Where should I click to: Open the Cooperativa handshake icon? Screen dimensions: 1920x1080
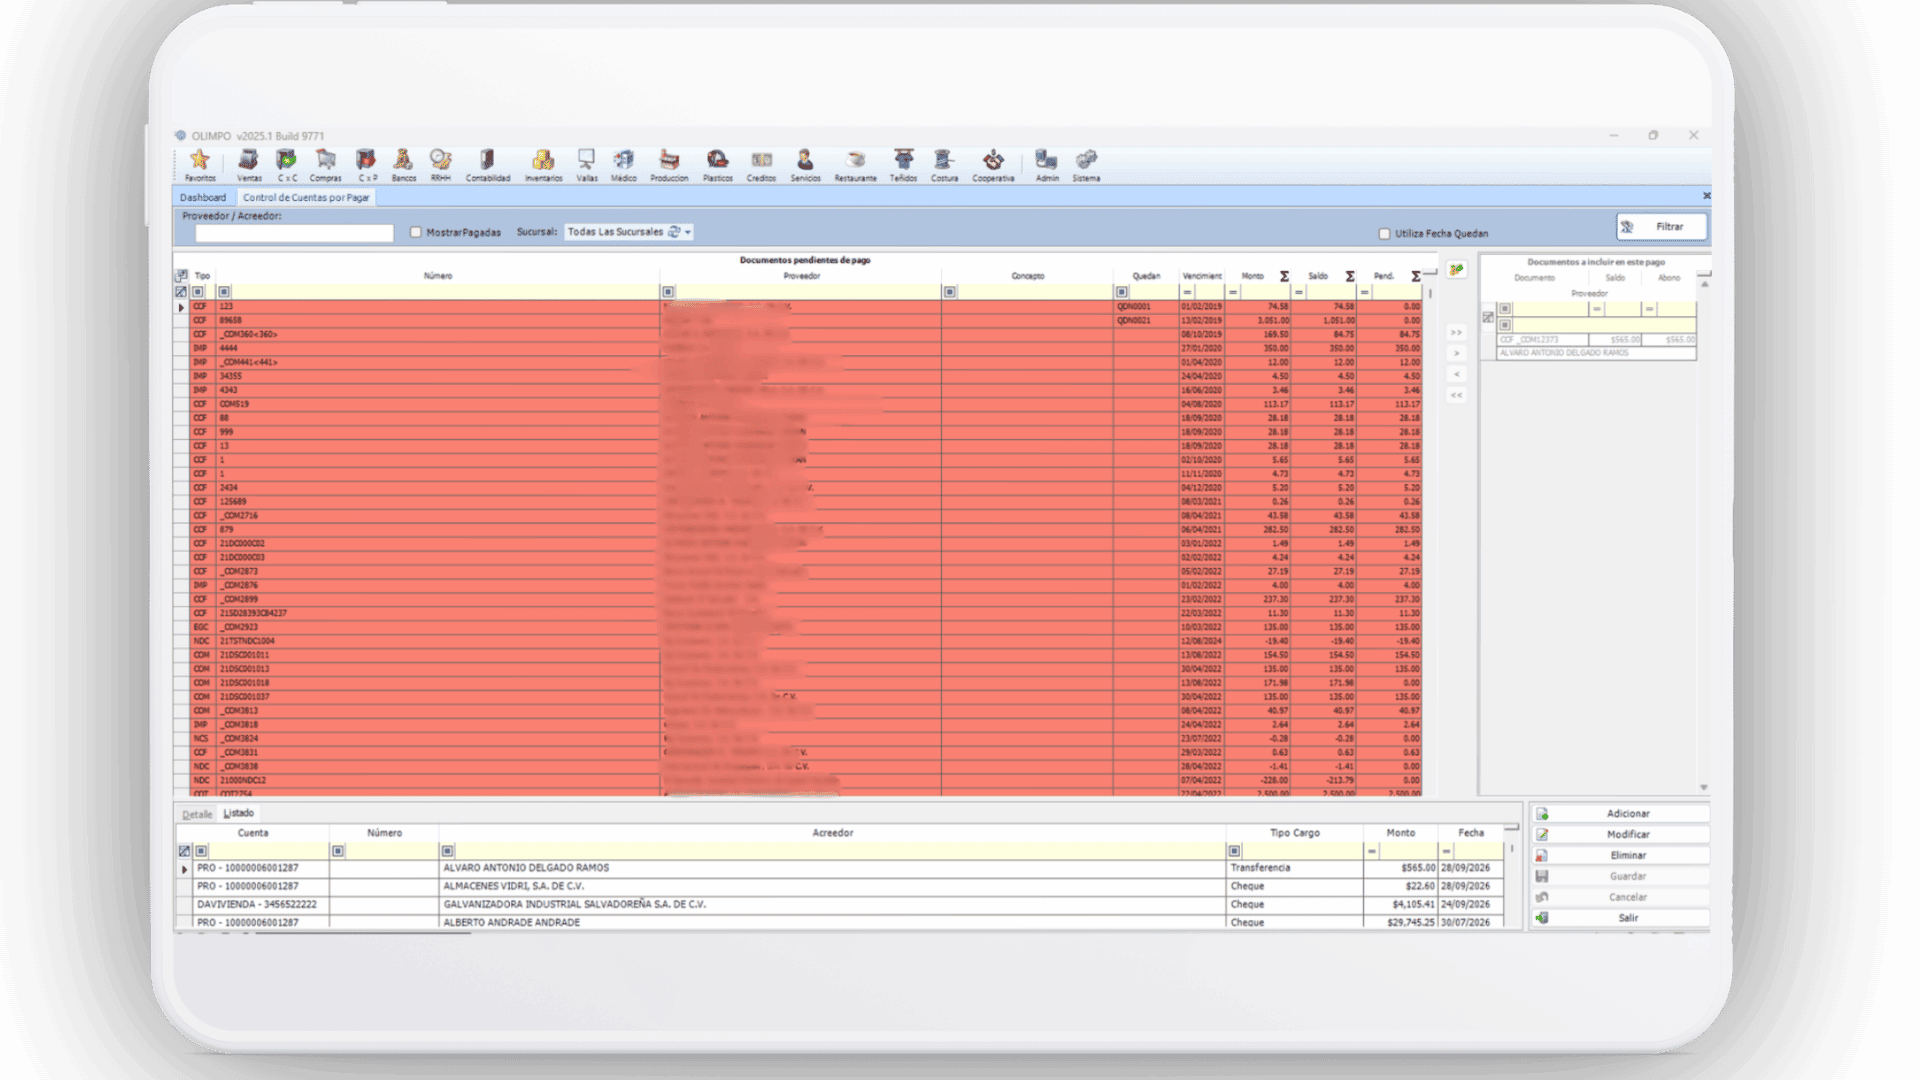pyautogui.click(x=993, y=164)
